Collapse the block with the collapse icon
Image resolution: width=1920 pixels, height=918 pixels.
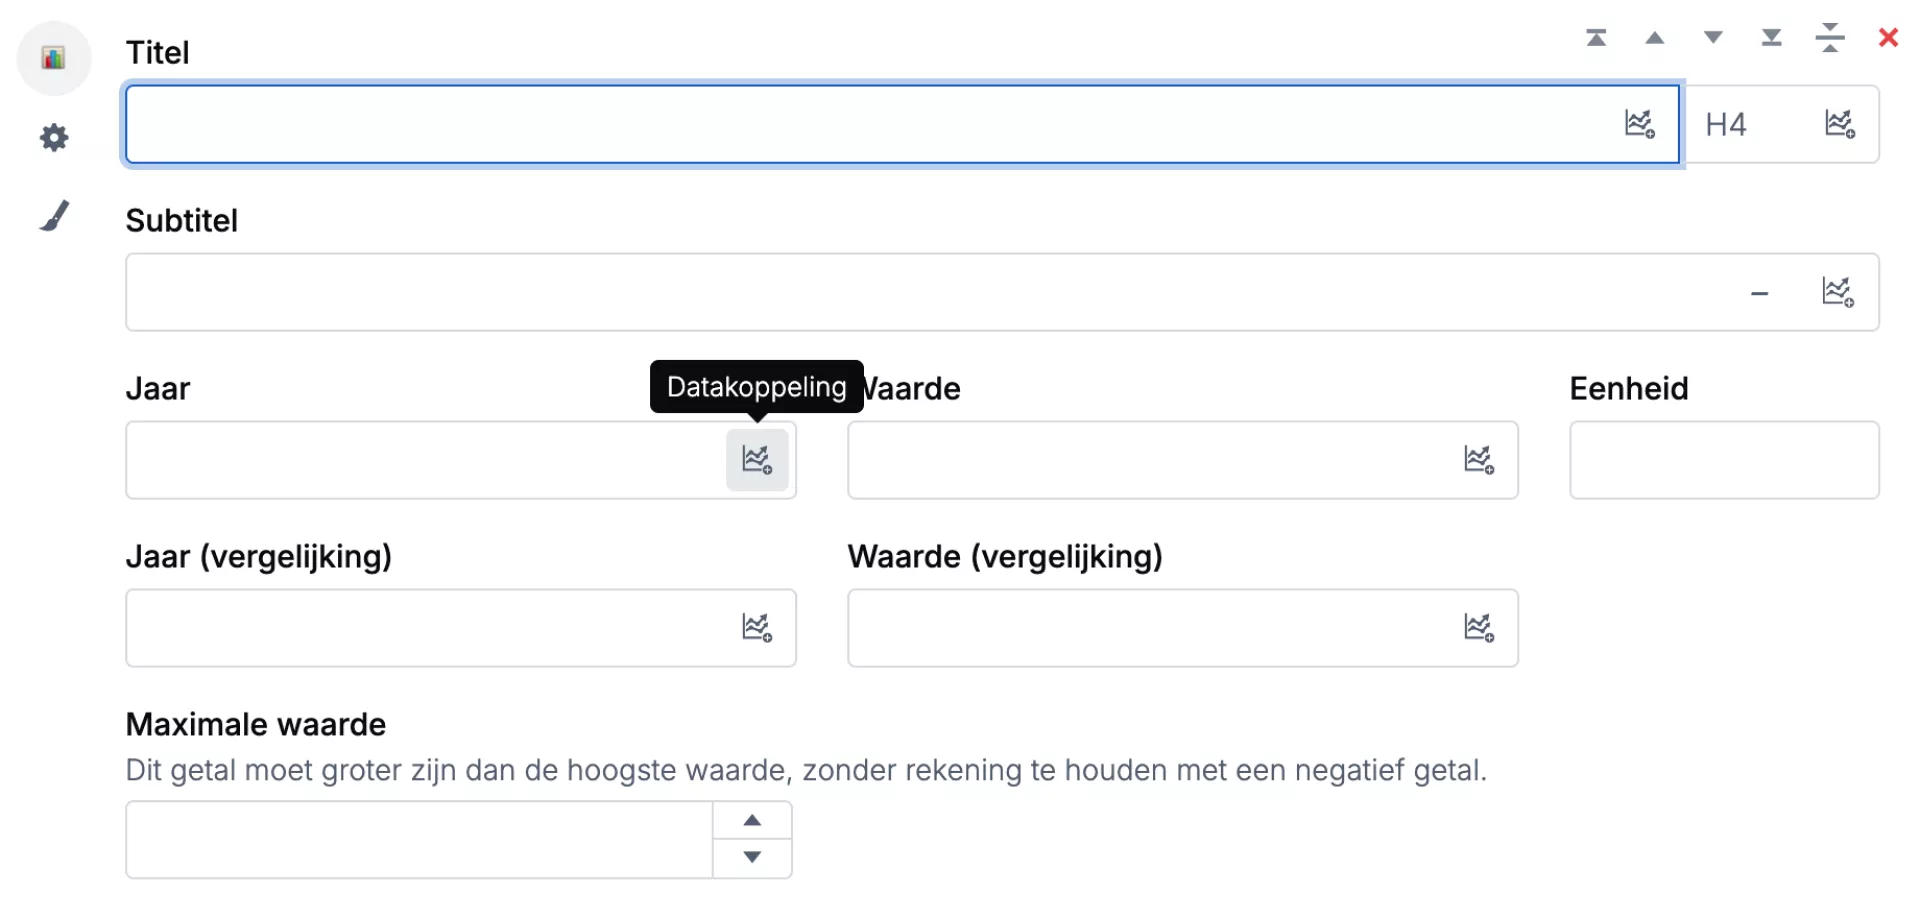pyautogui.click(x=1830, y=38)
